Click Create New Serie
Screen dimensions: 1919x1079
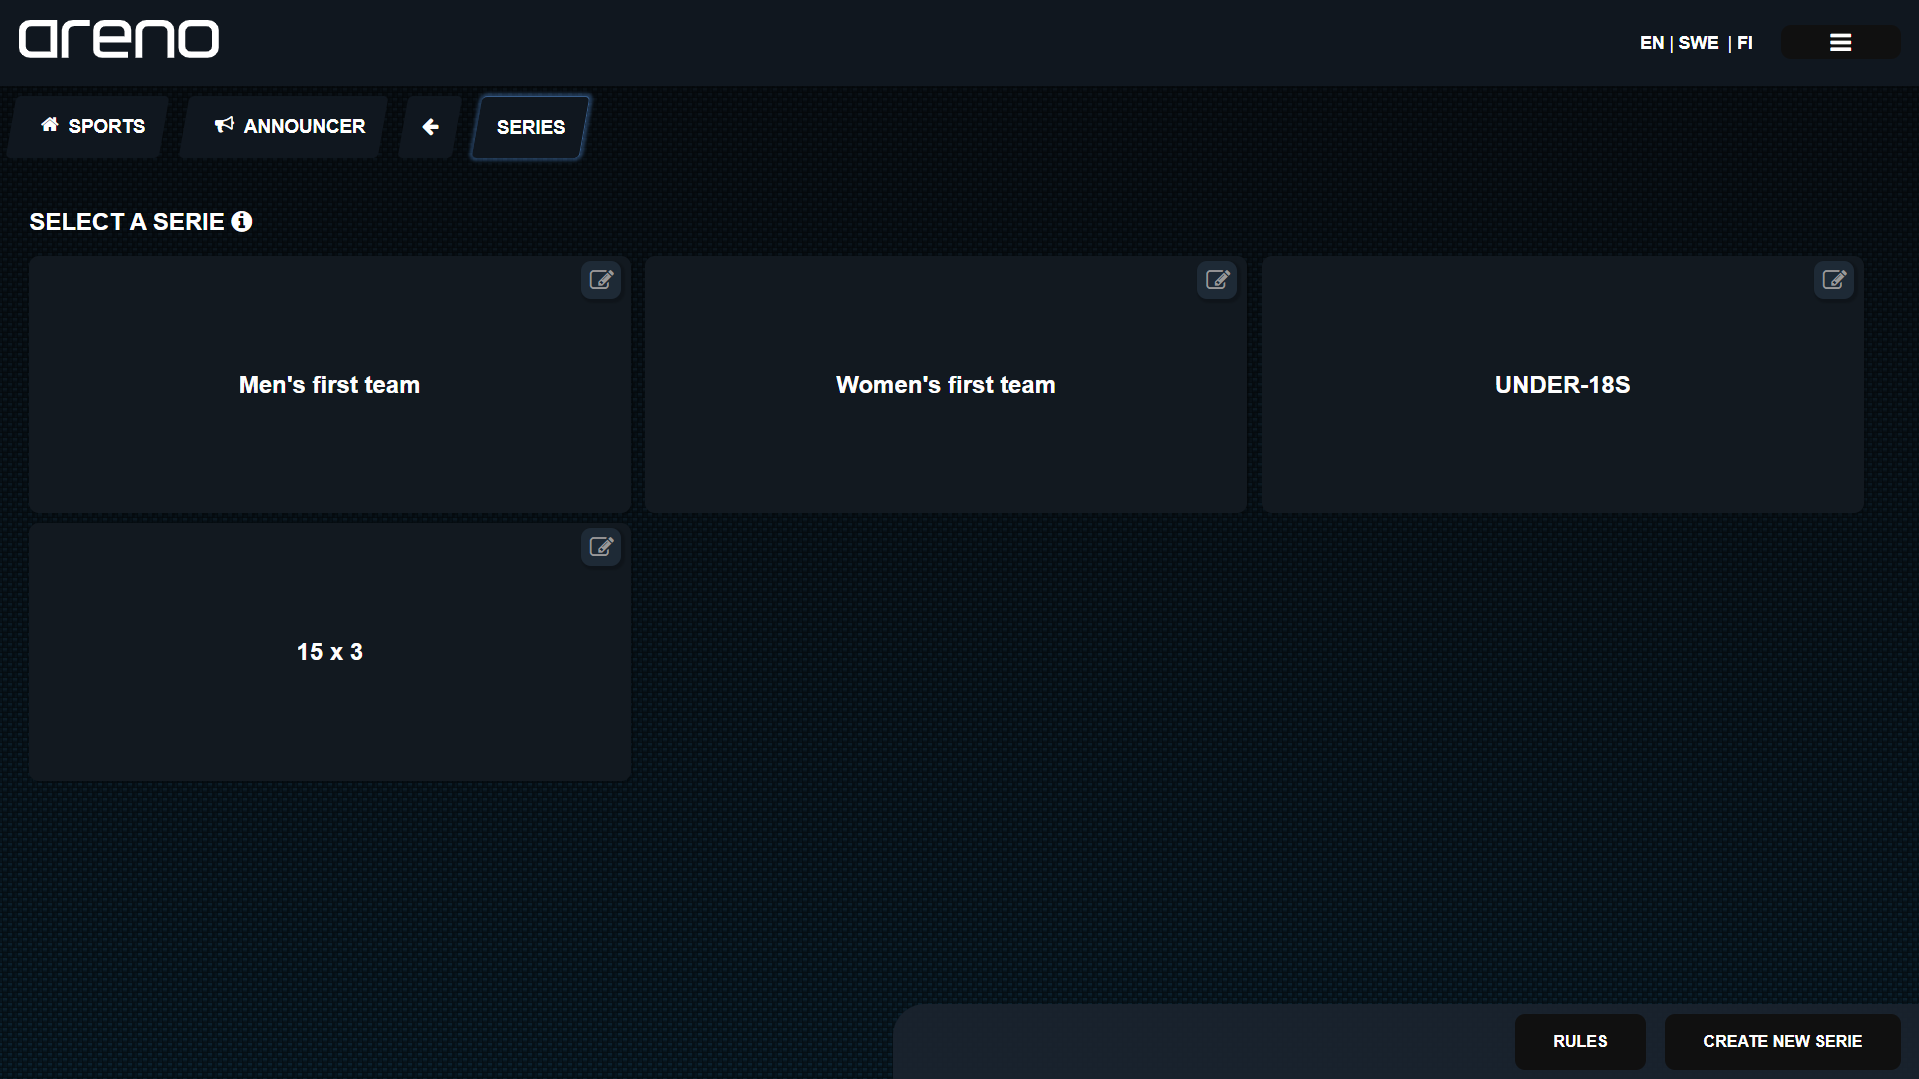[x=1782, y=1041]
